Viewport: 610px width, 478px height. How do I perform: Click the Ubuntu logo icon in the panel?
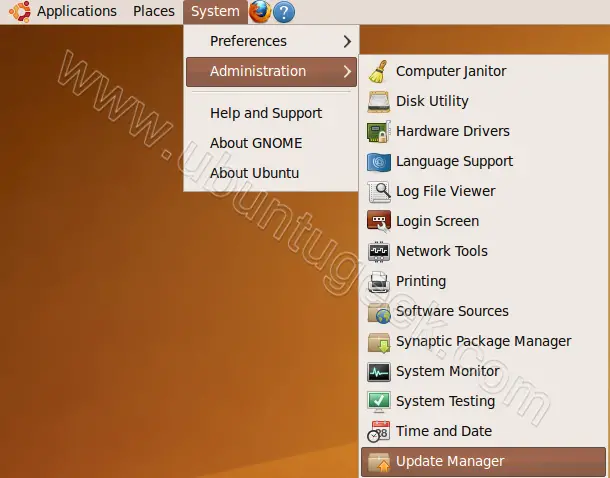pos(20,12)
